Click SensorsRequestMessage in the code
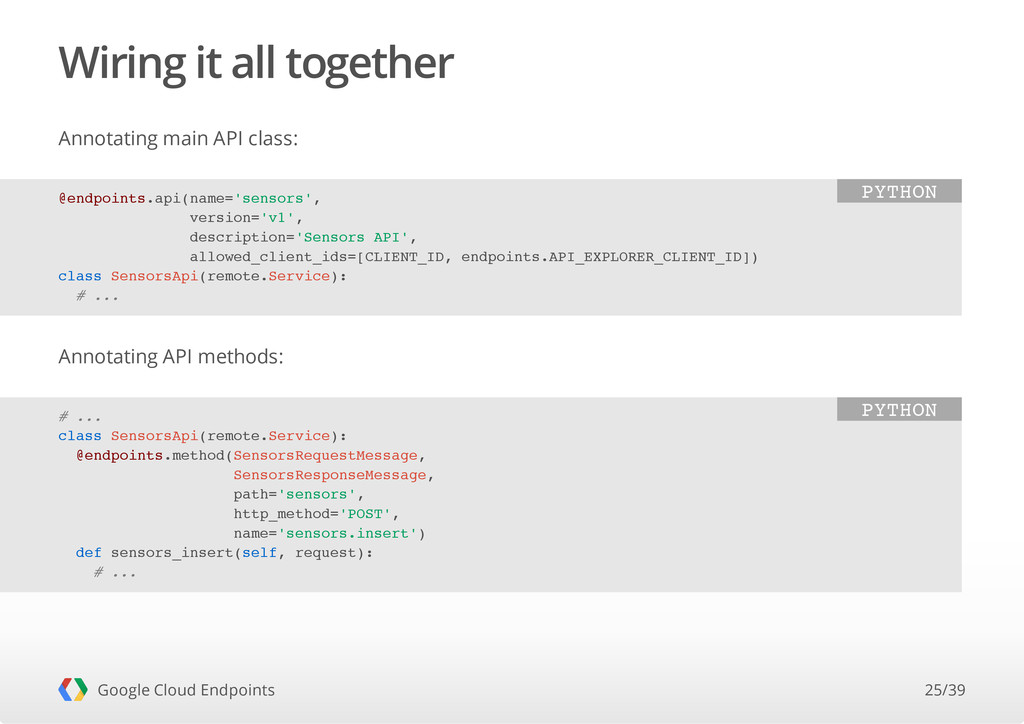1024x724 pixels. 325,456
